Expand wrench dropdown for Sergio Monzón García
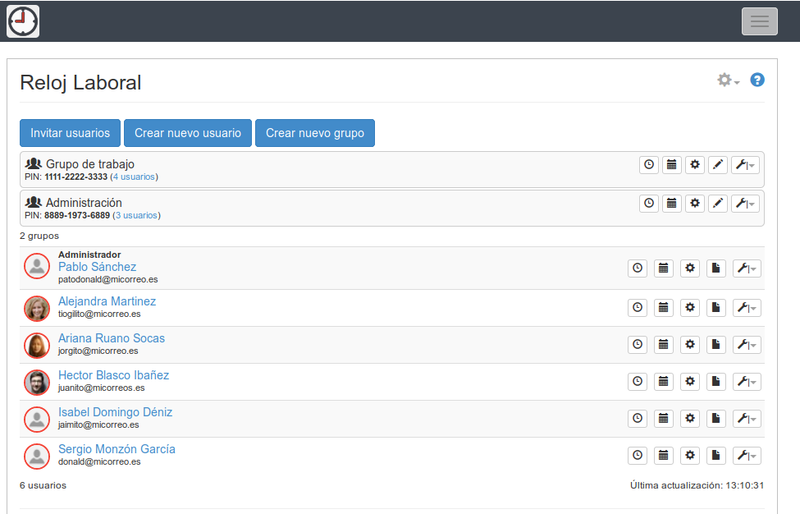This screenshot has height=514, width=800. tap(746, 456)
